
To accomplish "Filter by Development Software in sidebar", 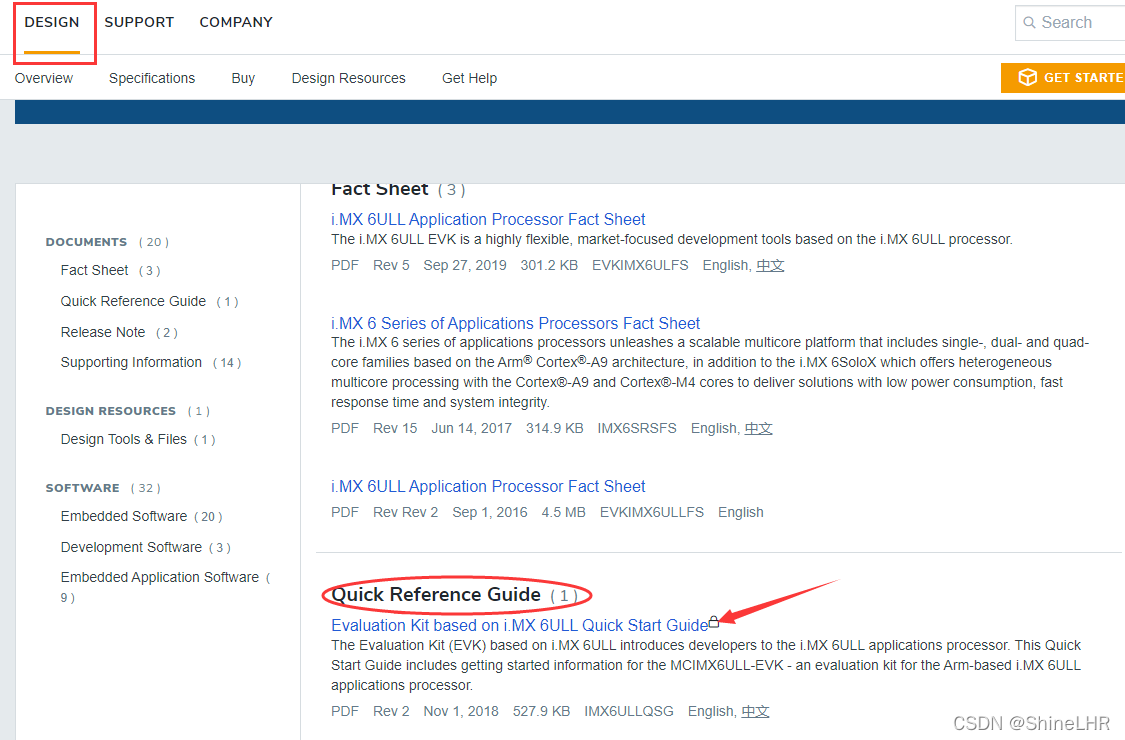I will click(131, 547).
